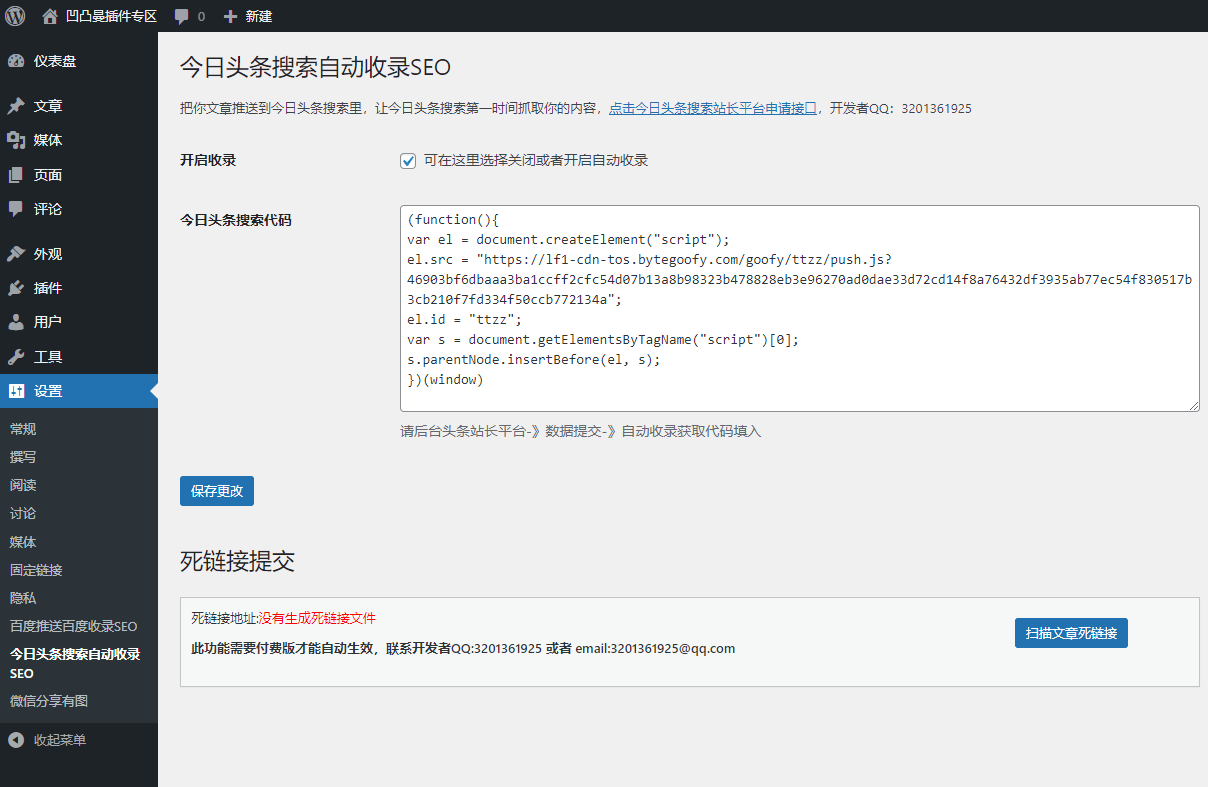Image resolution: width=1208 pixels, height=787 pixels.
Task: Go to 固定链接 settings submenu
Action: [36, 570]
